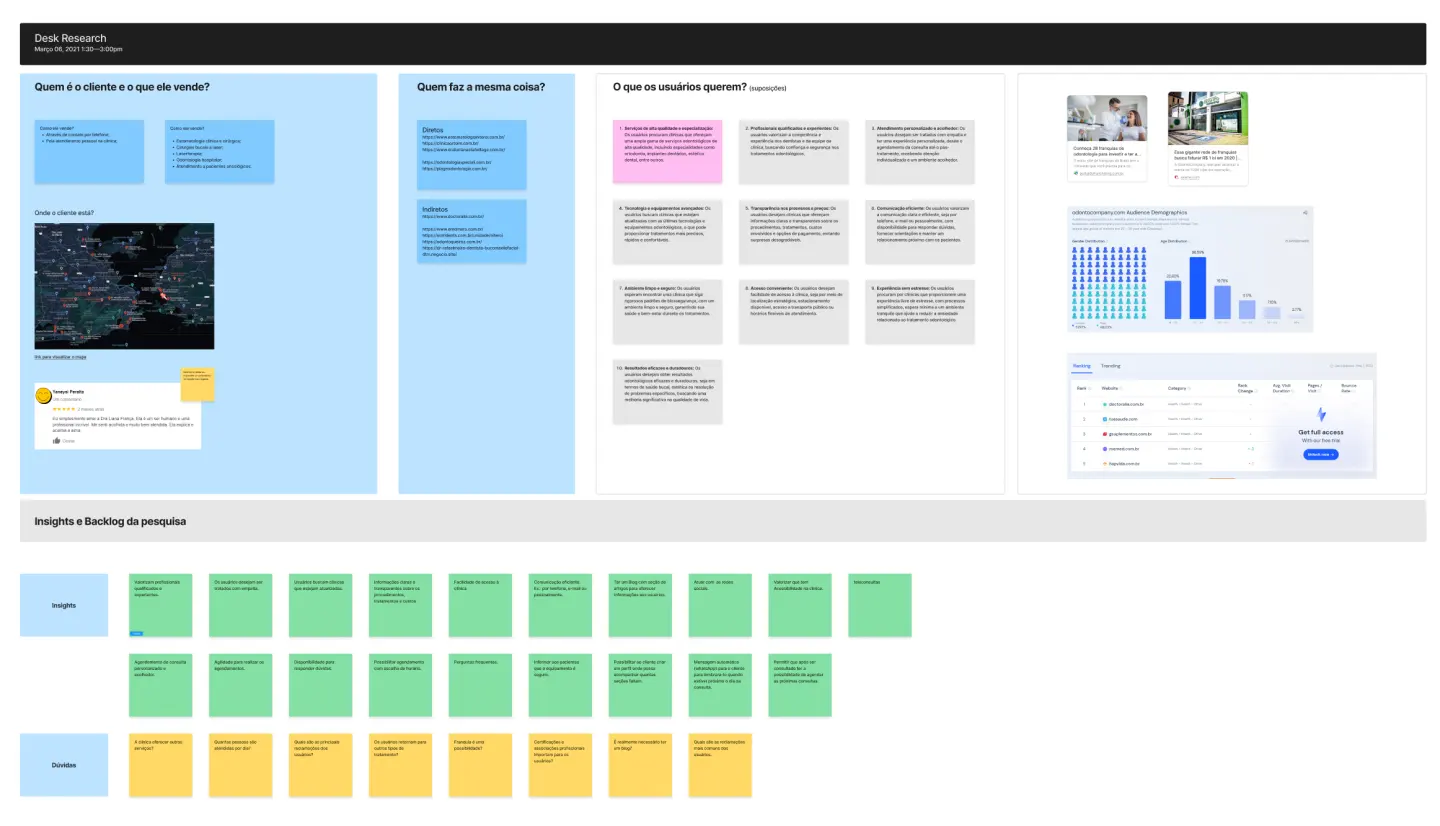
Task: Click the yellow smiley avatar of the reviewer
Action: click(x=44, y=396)
